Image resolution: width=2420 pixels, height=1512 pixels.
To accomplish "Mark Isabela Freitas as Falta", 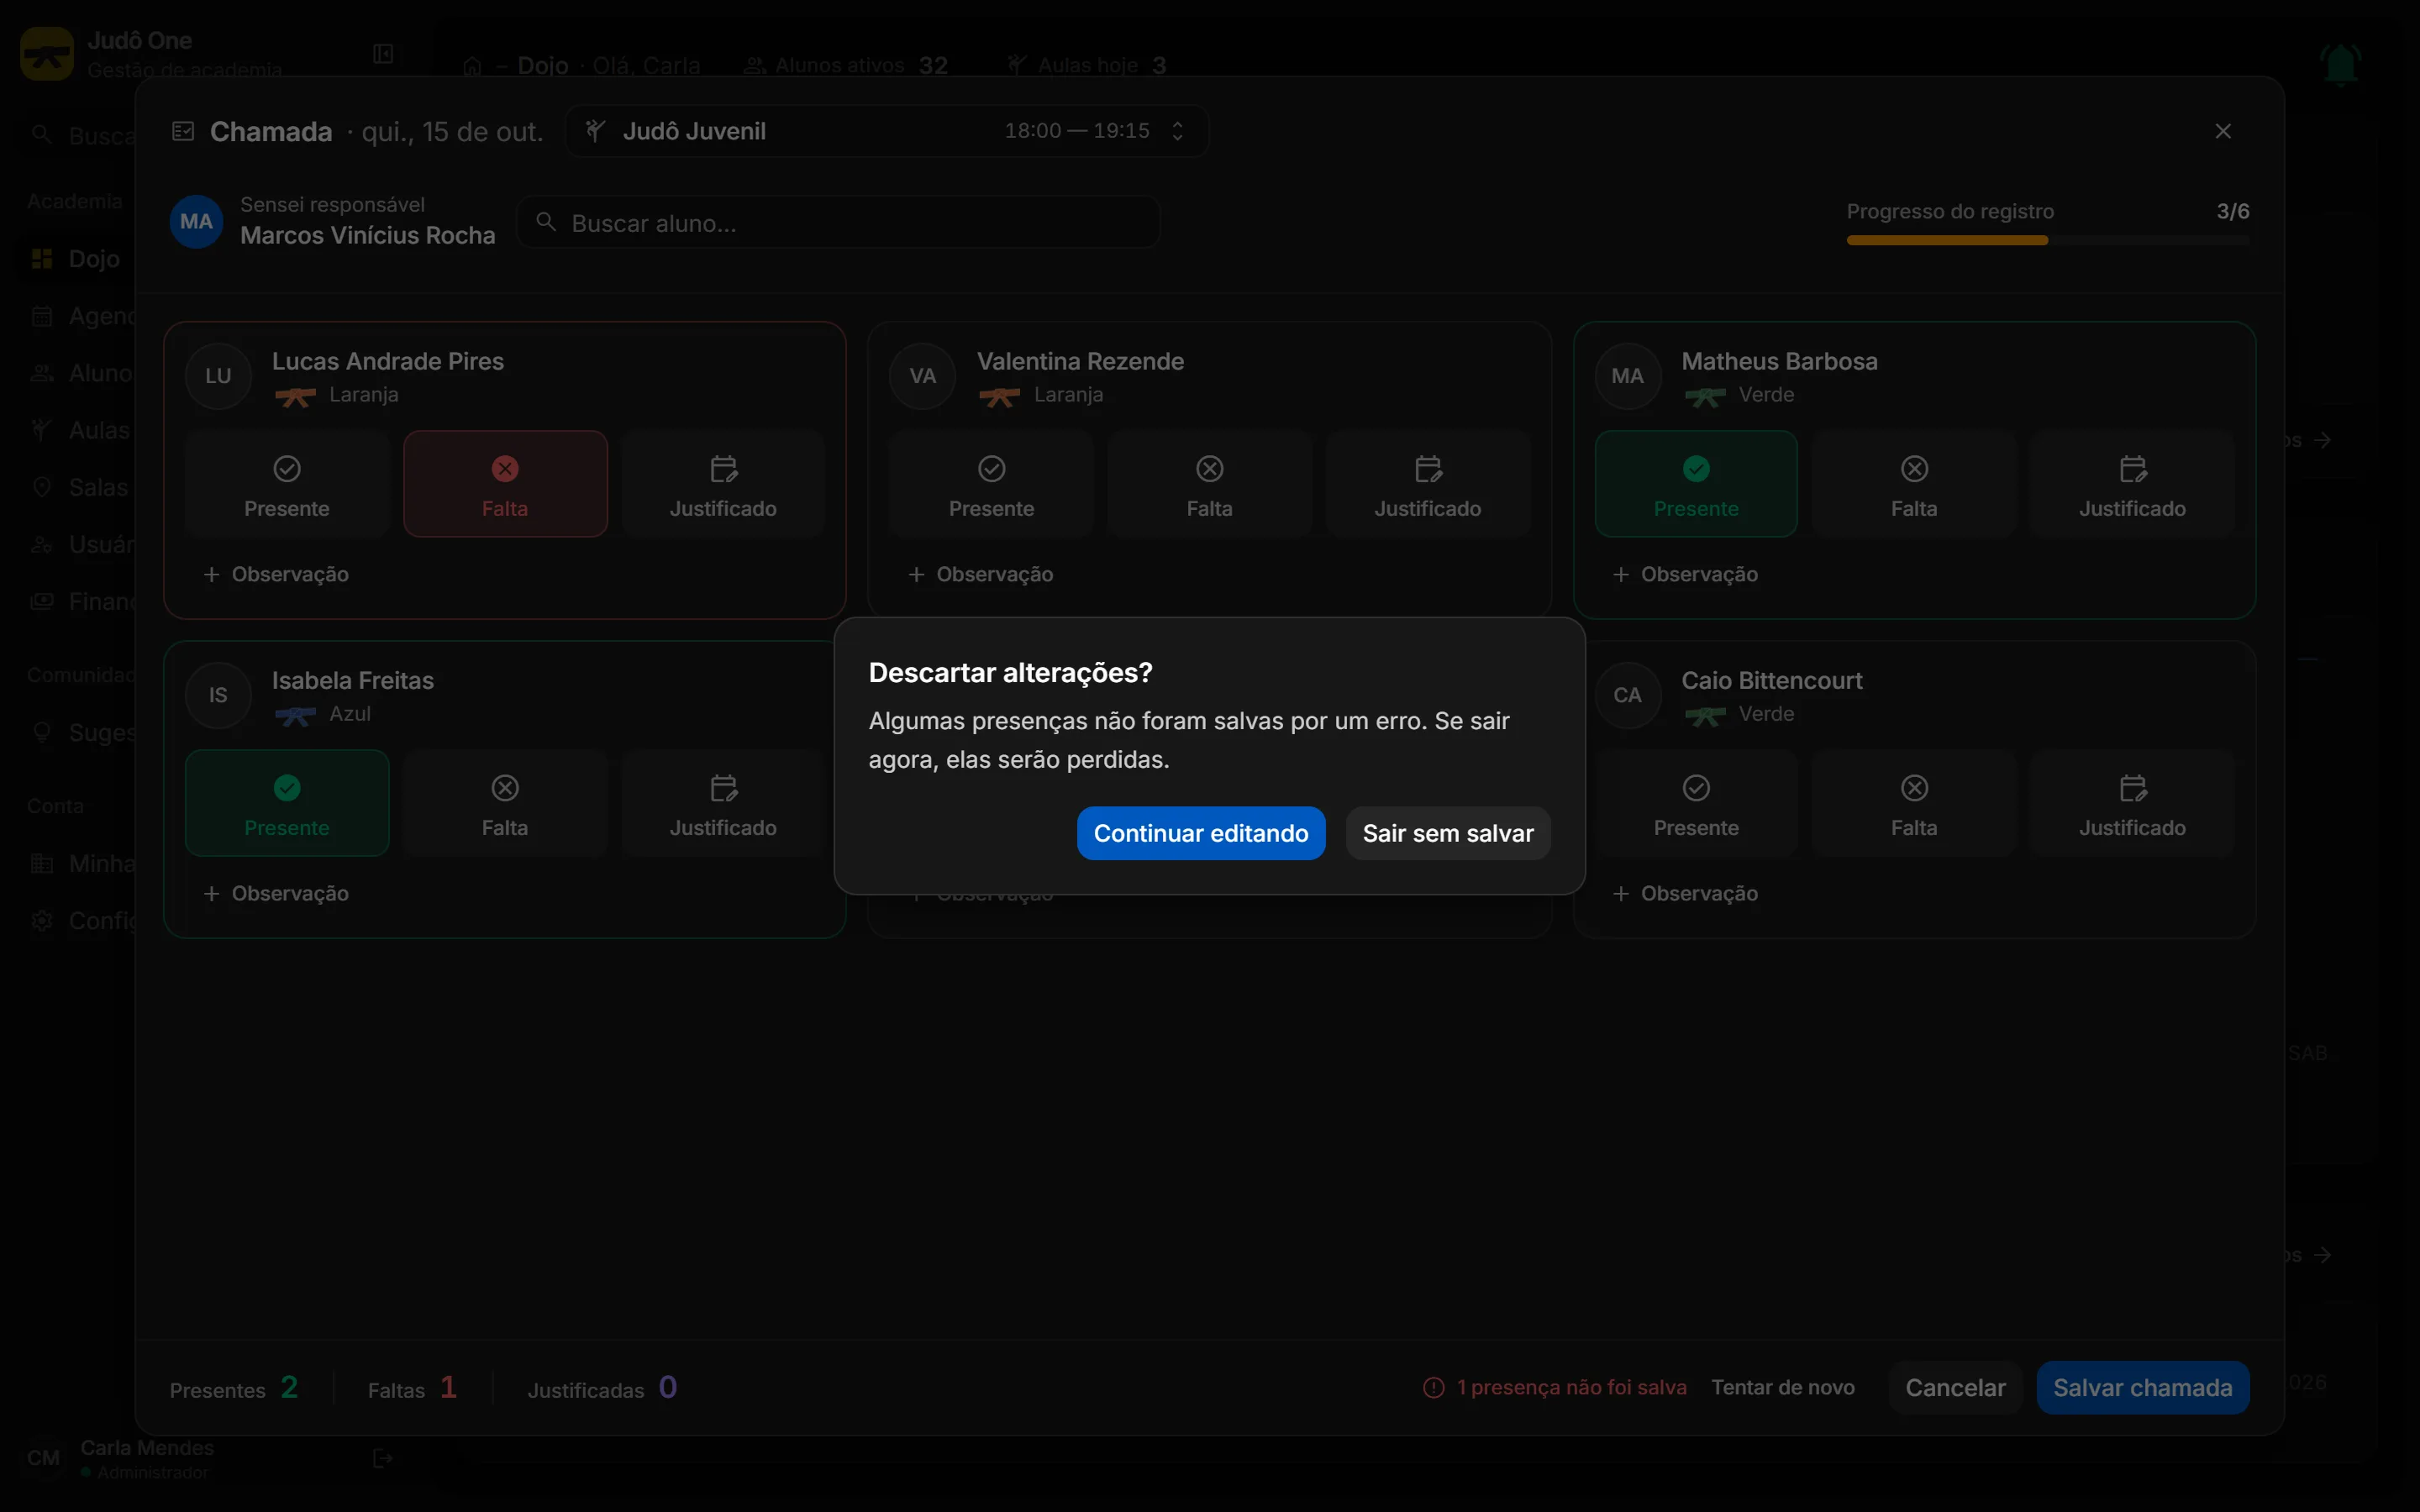I will (505, 803).
